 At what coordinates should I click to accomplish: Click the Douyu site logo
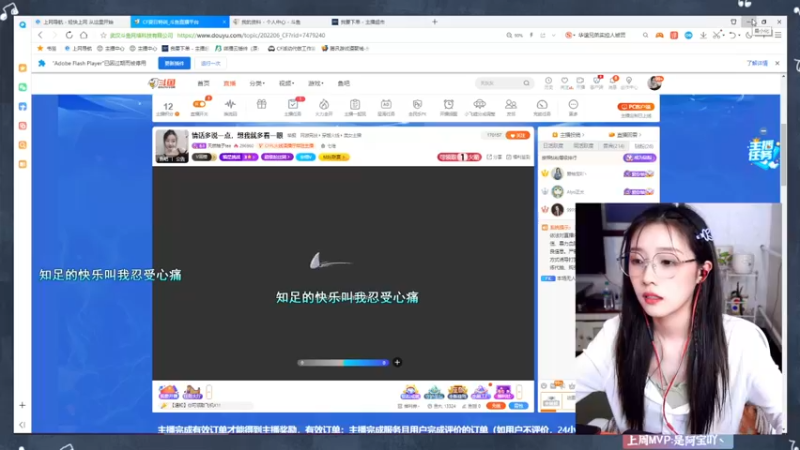coord(162,83)
